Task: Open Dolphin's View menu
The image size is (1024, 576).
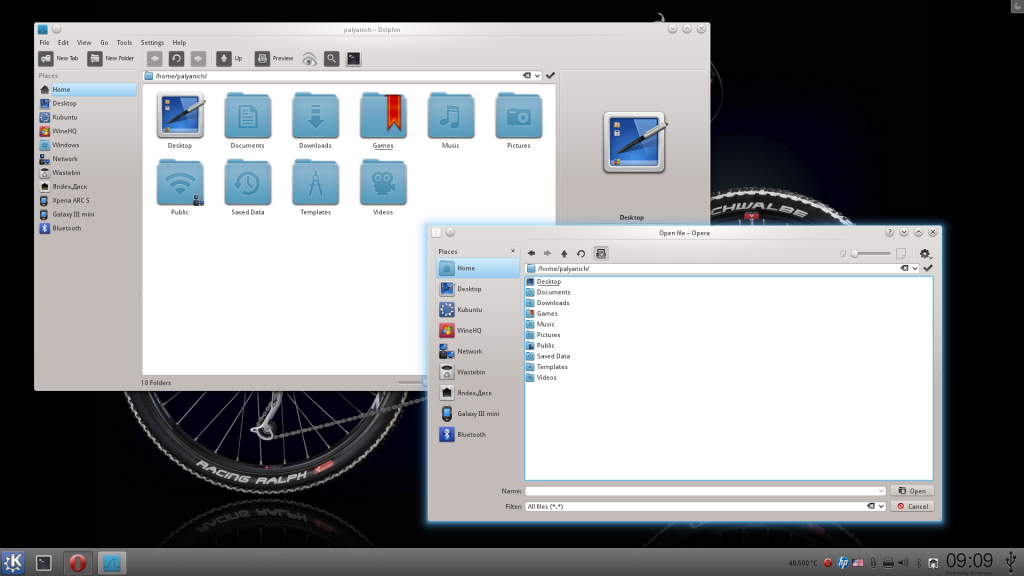Action: click(x=84, y=42)
